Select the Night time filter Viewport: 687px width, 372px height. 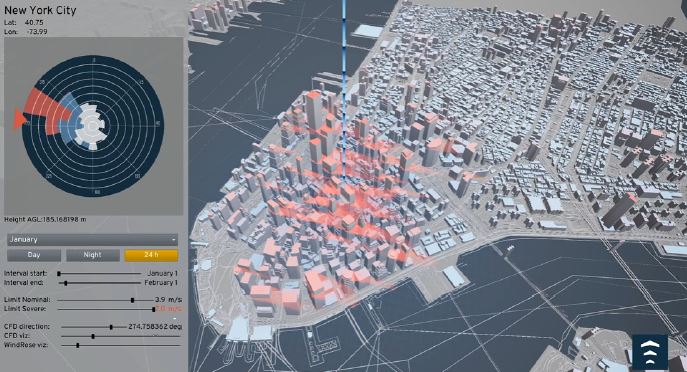(92, 255)
